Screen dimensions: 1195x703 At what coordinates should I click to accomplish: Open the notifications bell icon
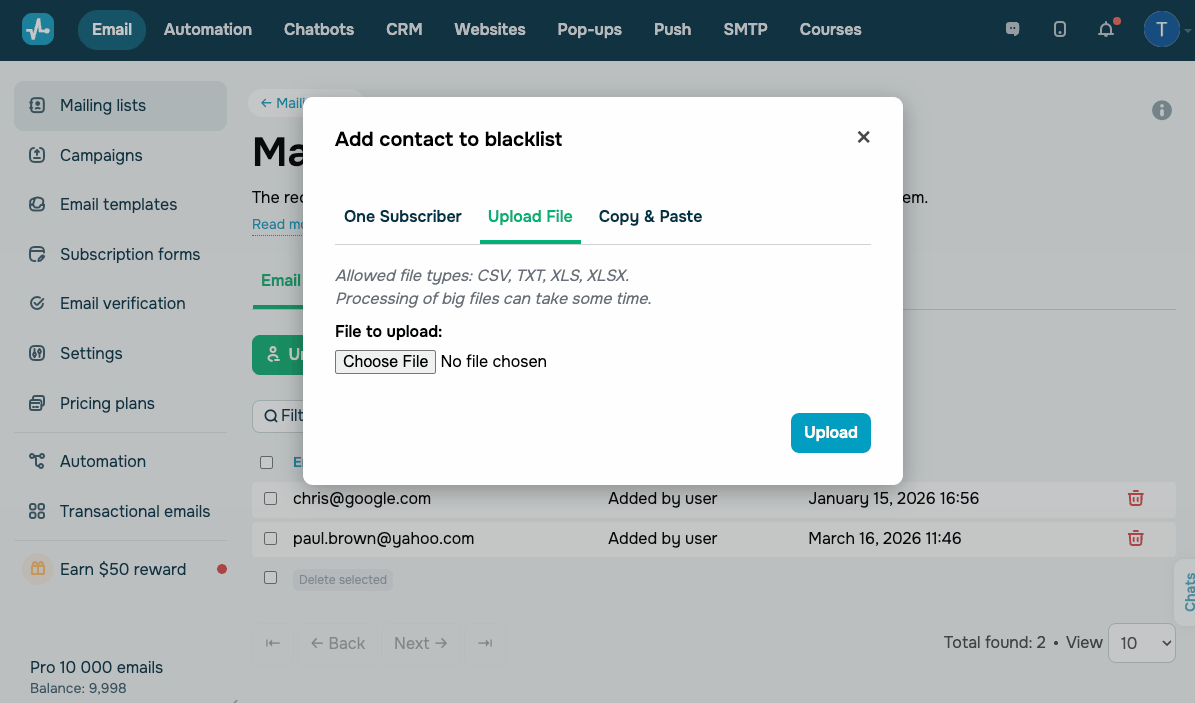1106,29
